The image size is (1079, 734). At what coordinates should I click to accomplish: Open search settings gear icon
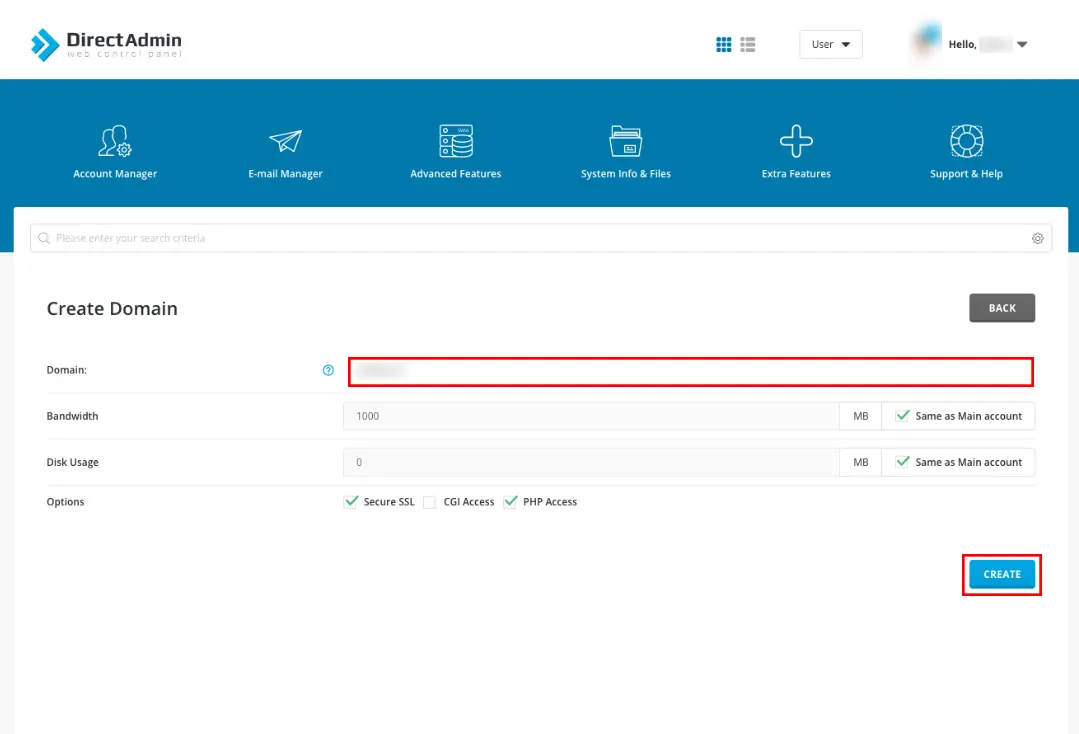[1038, 239]
